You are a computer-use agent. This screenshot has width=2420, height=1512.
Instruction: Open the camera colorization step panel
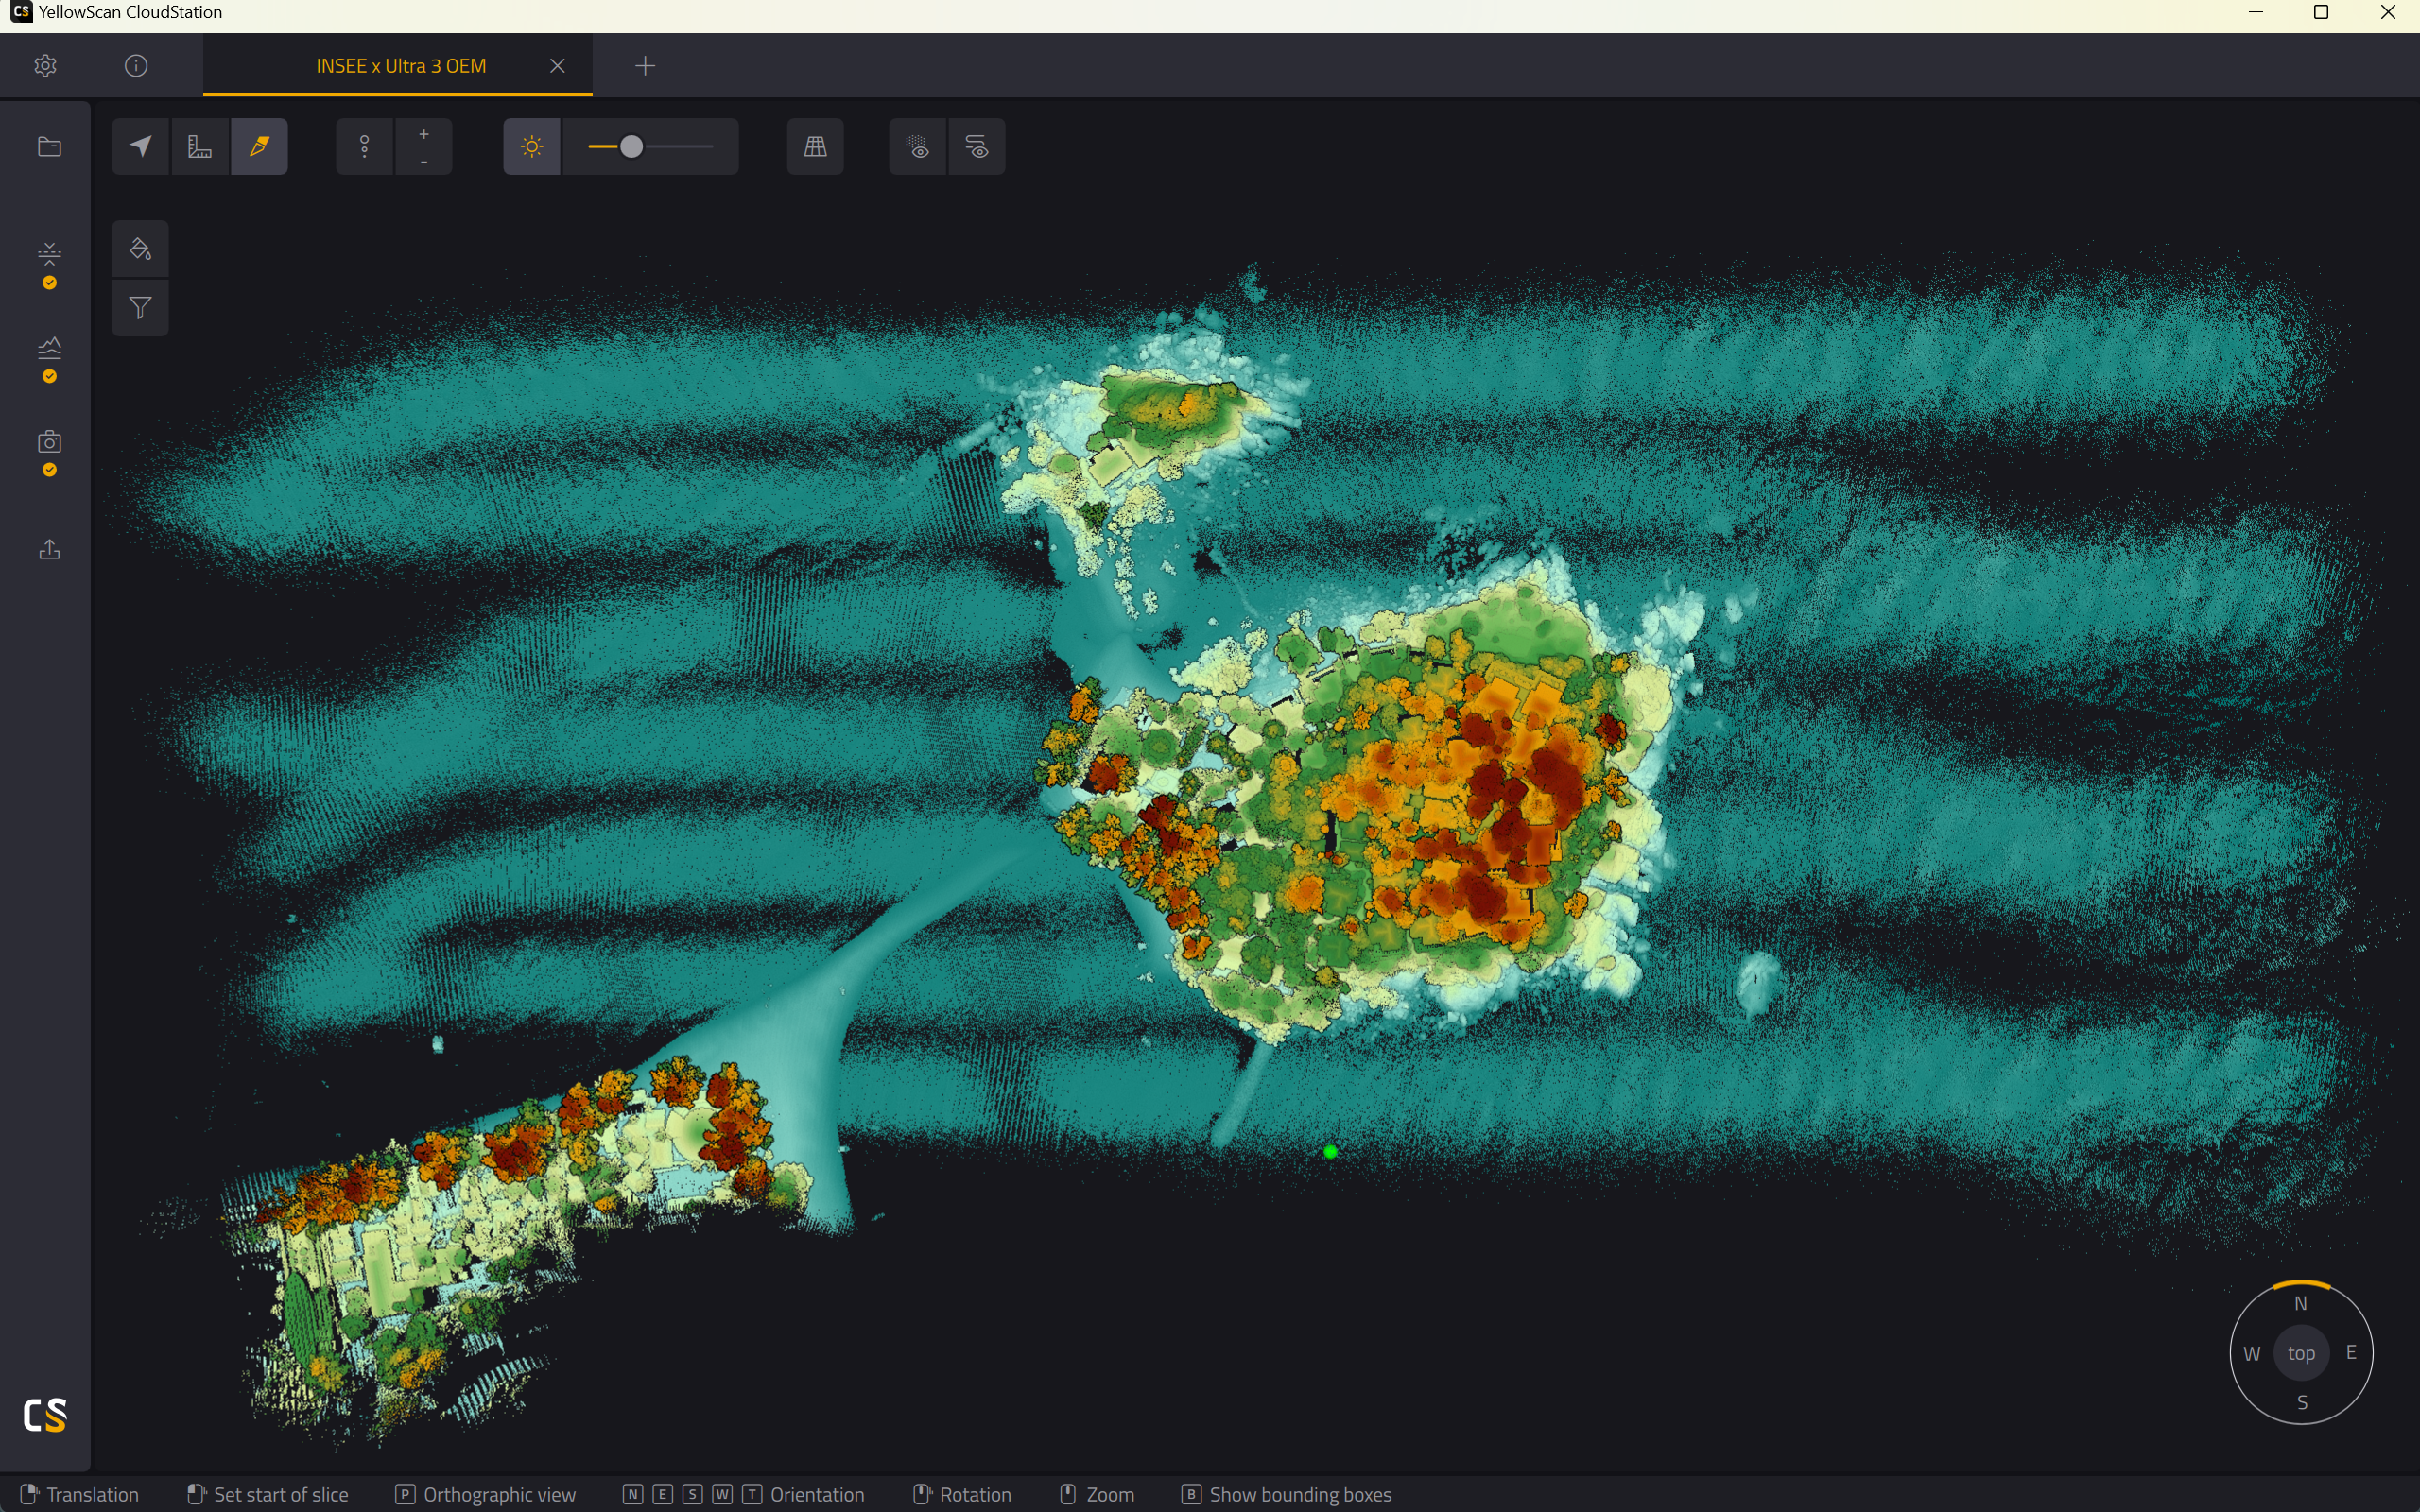click(49, 442)
